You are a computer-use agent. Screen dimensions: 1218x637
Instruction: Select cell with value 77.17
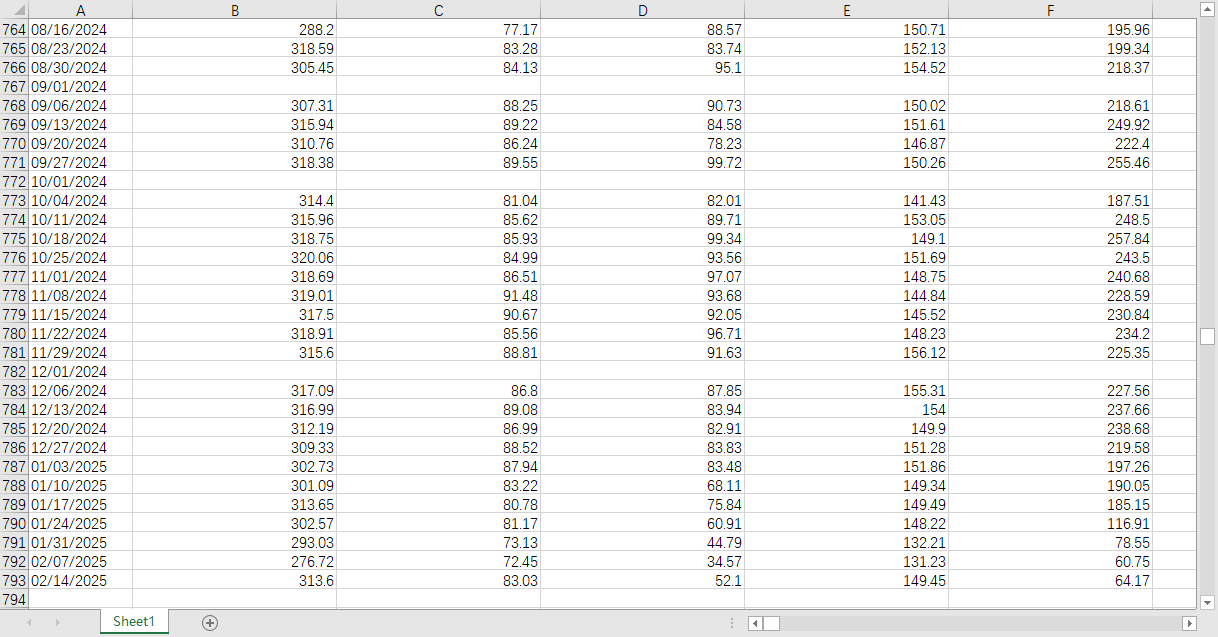pyautogui.click(x=438, y=30)
